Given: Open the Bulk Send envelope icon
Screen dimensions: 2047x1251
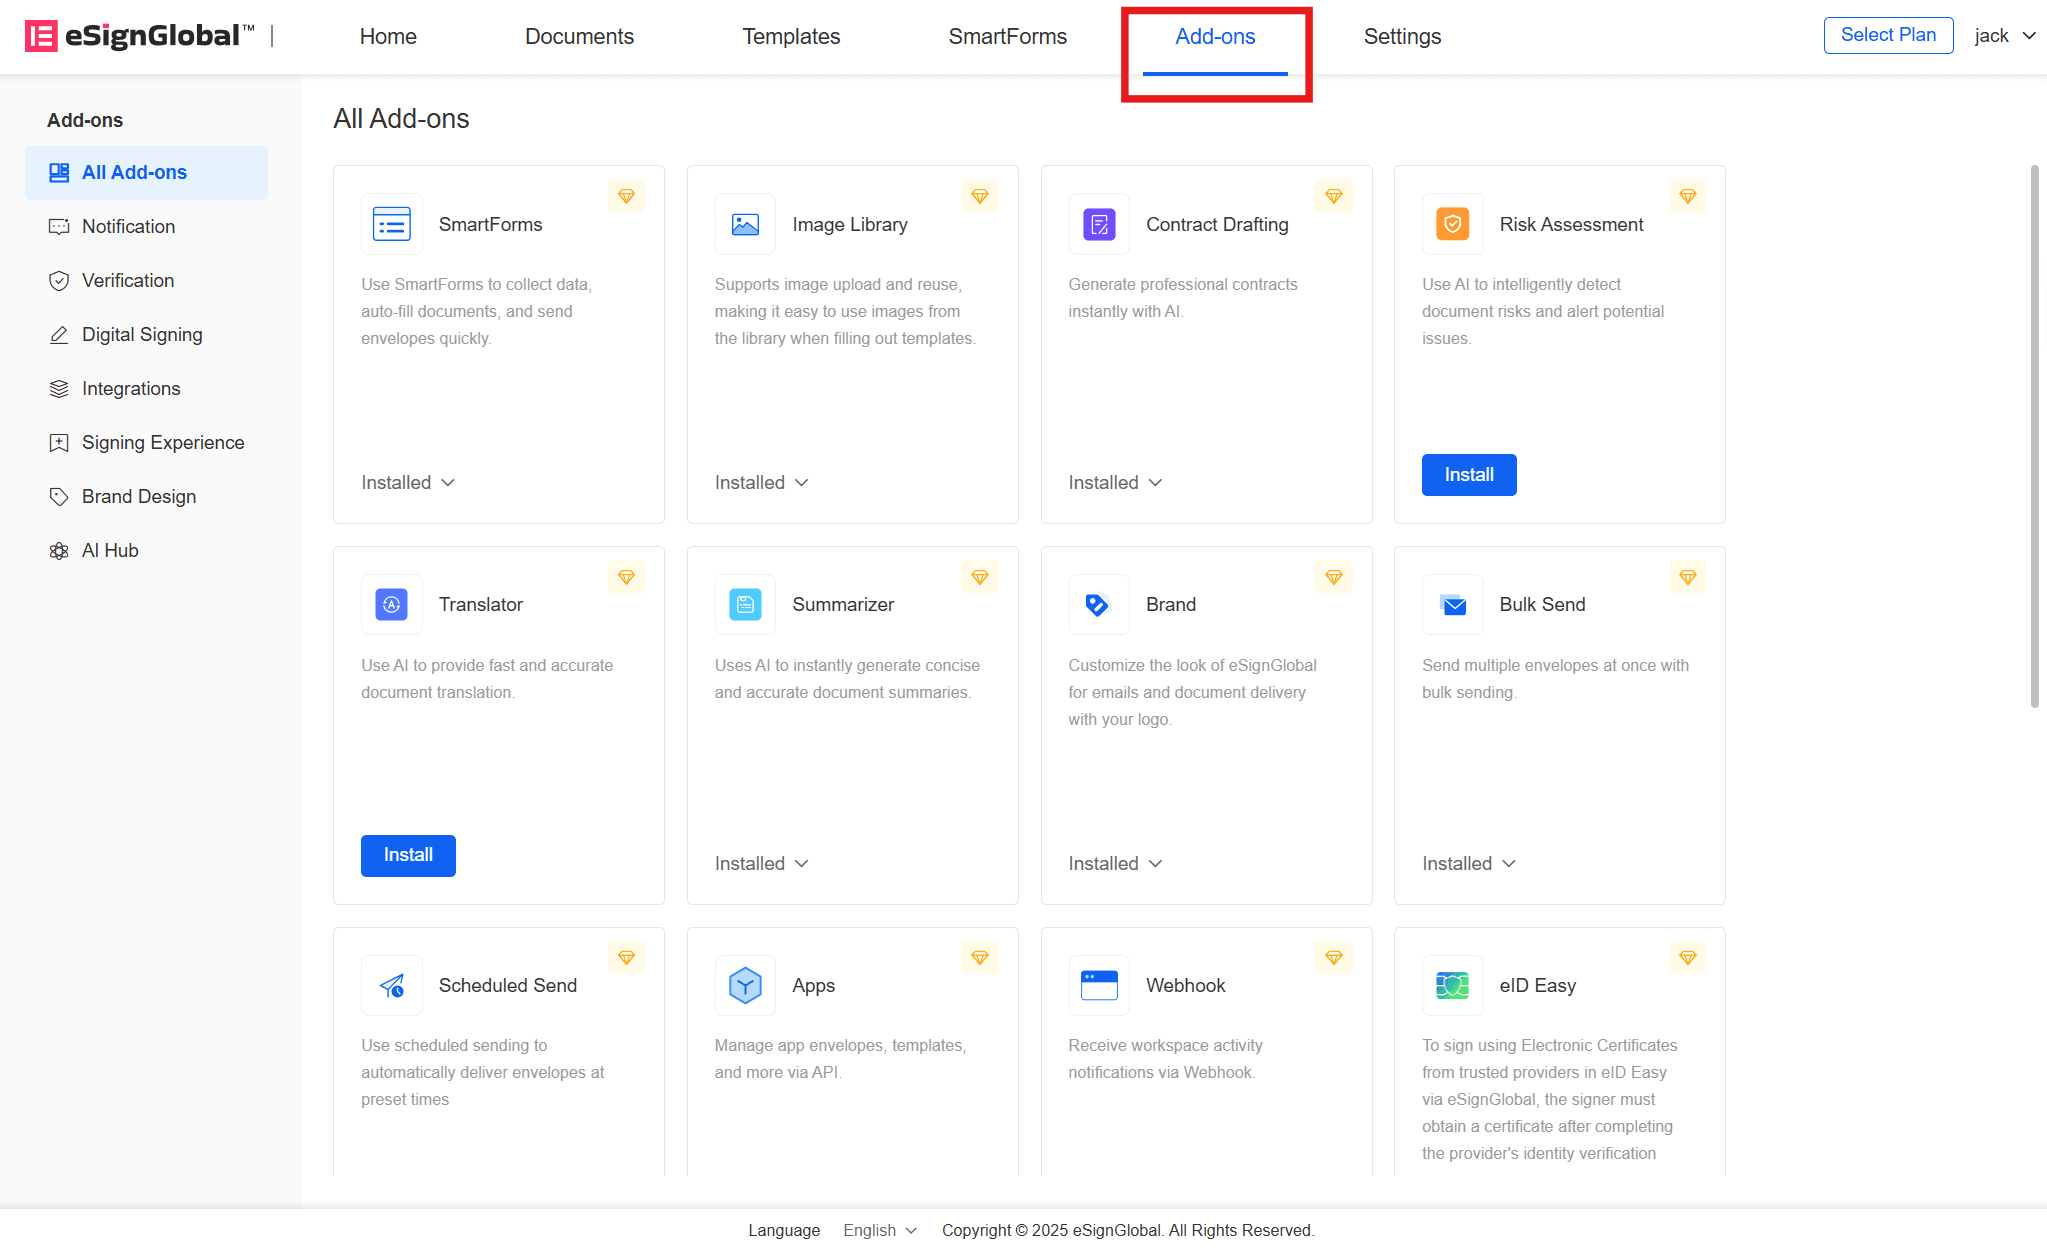Looking at the screenshot, I should (1453, 604).
